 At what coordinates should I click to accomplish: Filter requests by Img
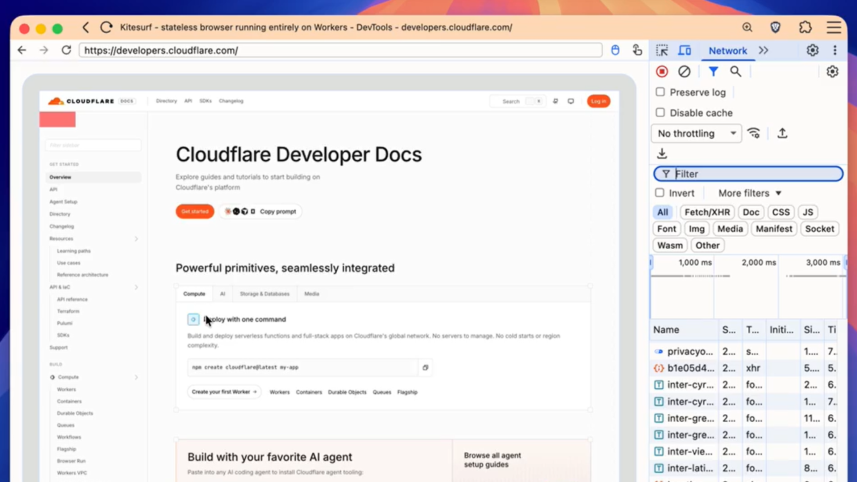pos(696,229)
